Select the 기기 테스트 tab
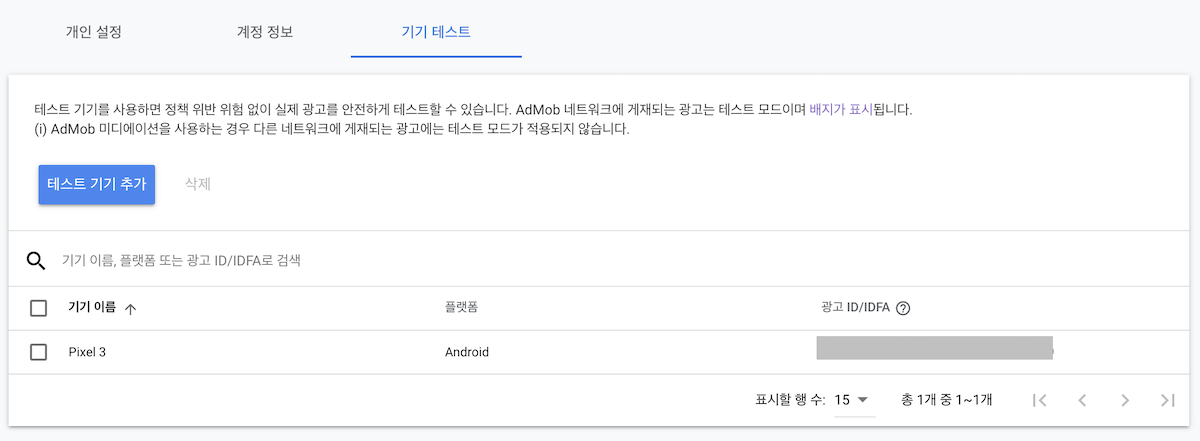 436,31
